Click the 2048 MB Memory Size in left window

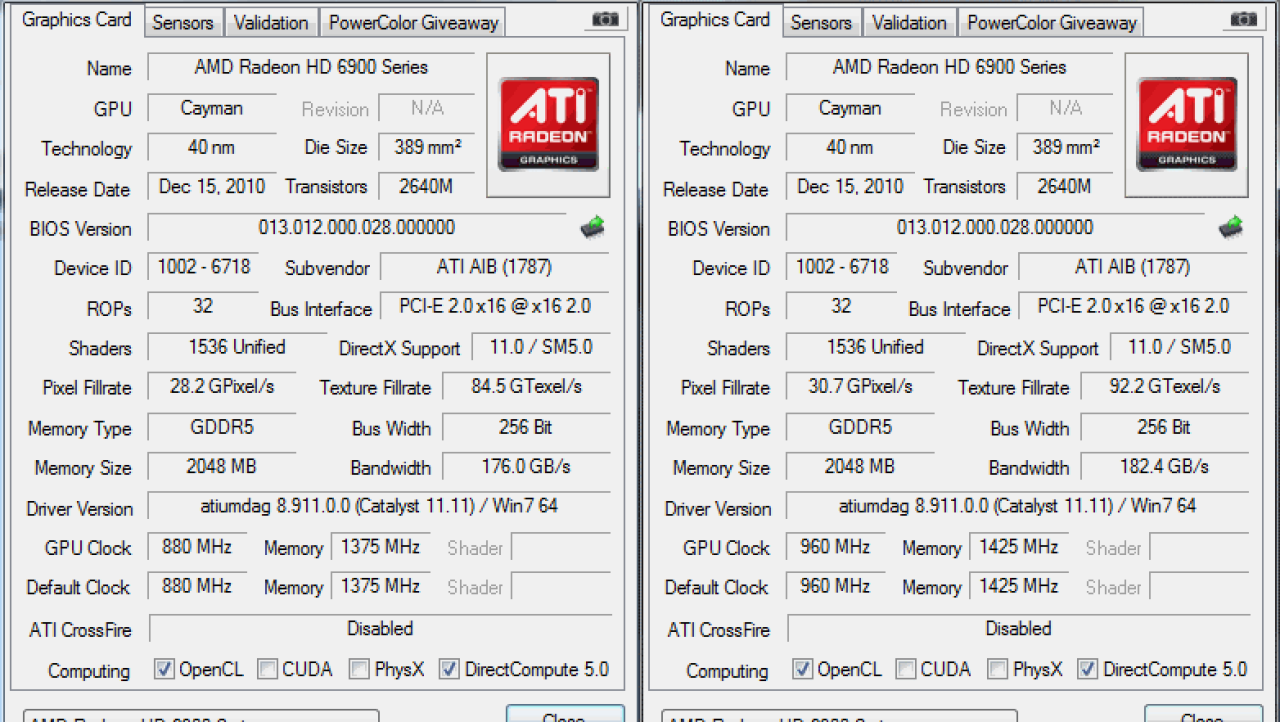tap(222, 466)
